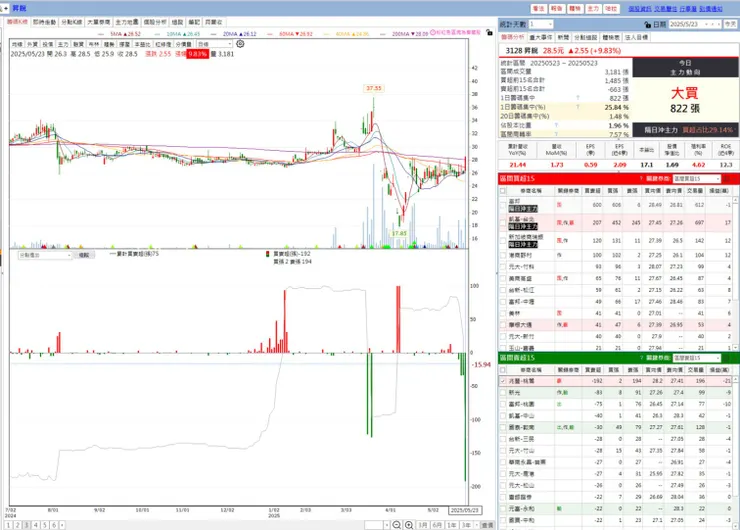Click the help icon in the green 區間賣超15 header
The width and height of the screenshot is (740, 530).
click(x=641, y=358)
